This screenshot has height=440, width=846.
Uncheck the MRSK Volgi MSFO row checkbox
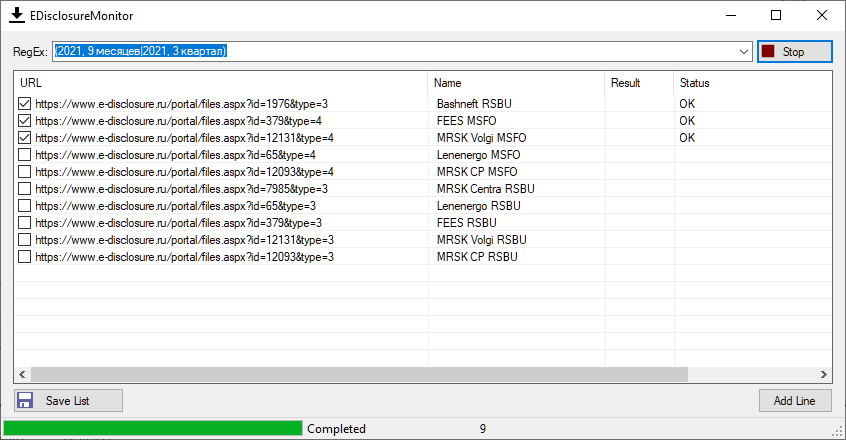click(24, 138)
